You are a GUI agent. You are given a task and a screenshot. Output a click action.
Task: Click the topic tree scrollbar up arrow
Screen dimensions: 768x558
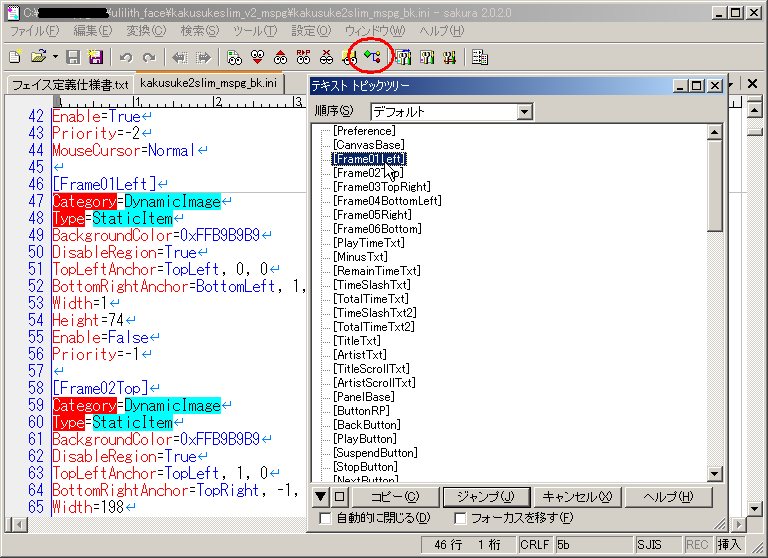pyautogui.click(x=715, y=132)
